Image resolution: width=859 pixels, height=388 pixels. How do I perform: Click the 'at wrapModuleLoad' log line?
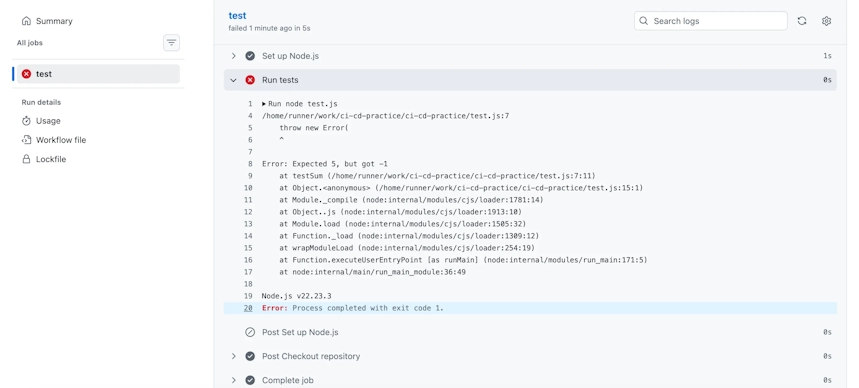[x=407, y=248]
